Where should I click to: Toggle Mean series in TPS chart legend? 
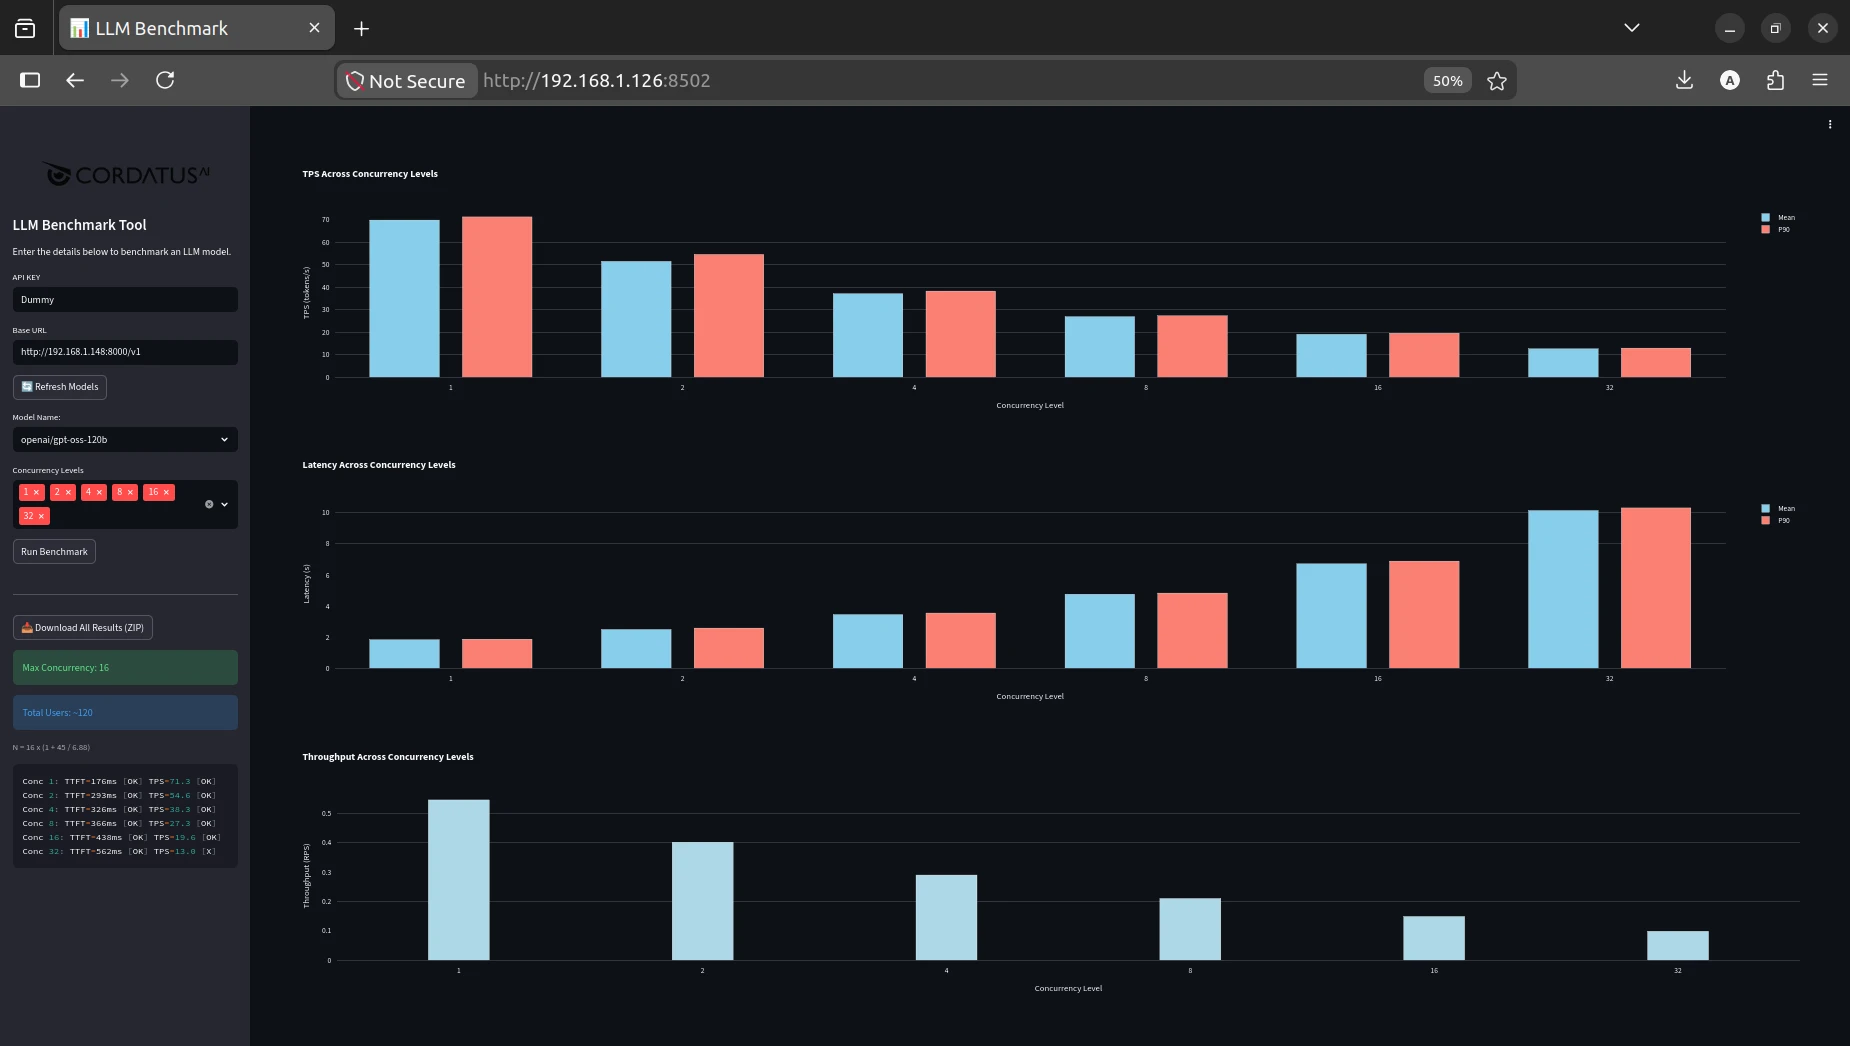click(1778, 217)
